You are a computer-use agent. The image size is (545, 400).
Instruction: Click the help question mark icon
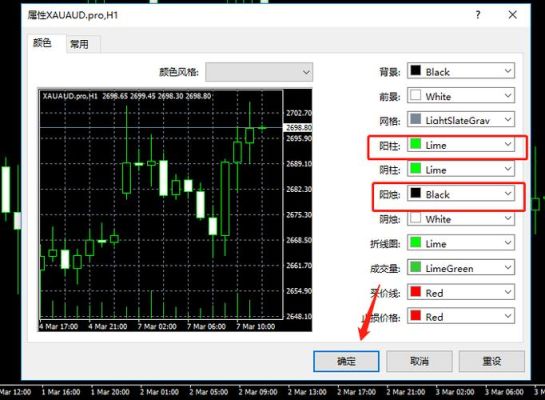(478, 15)
